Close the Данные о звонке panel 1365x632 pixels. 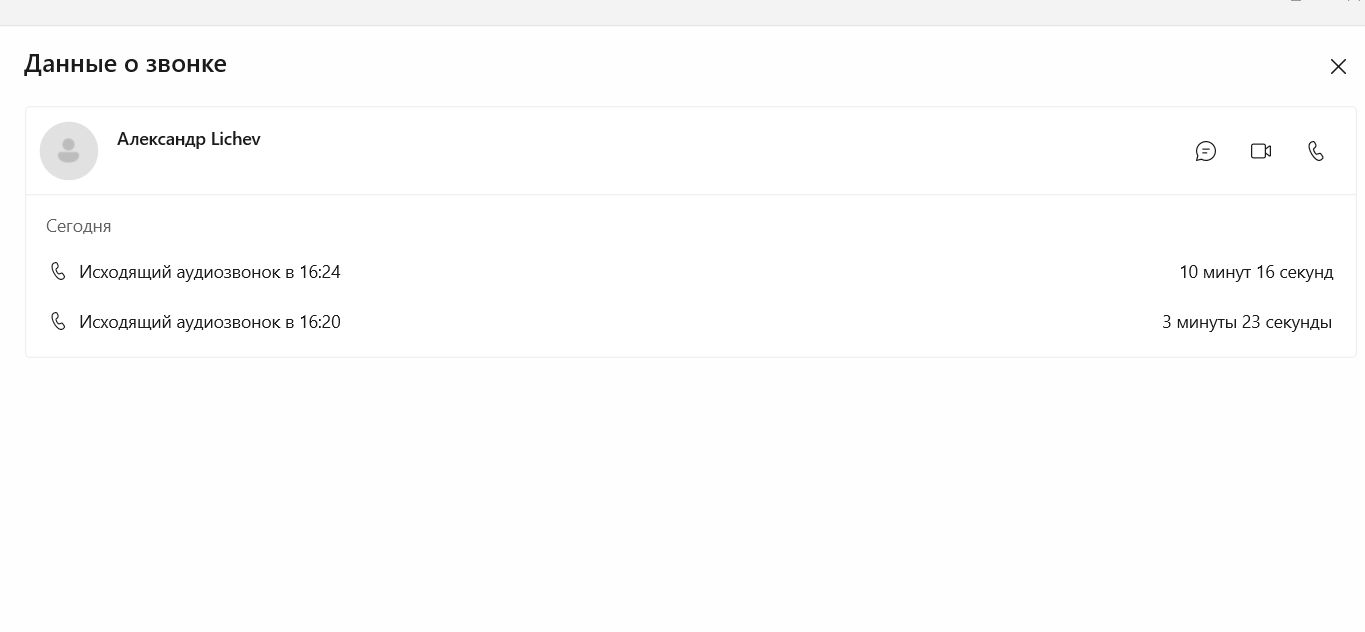coord(1338,67)
